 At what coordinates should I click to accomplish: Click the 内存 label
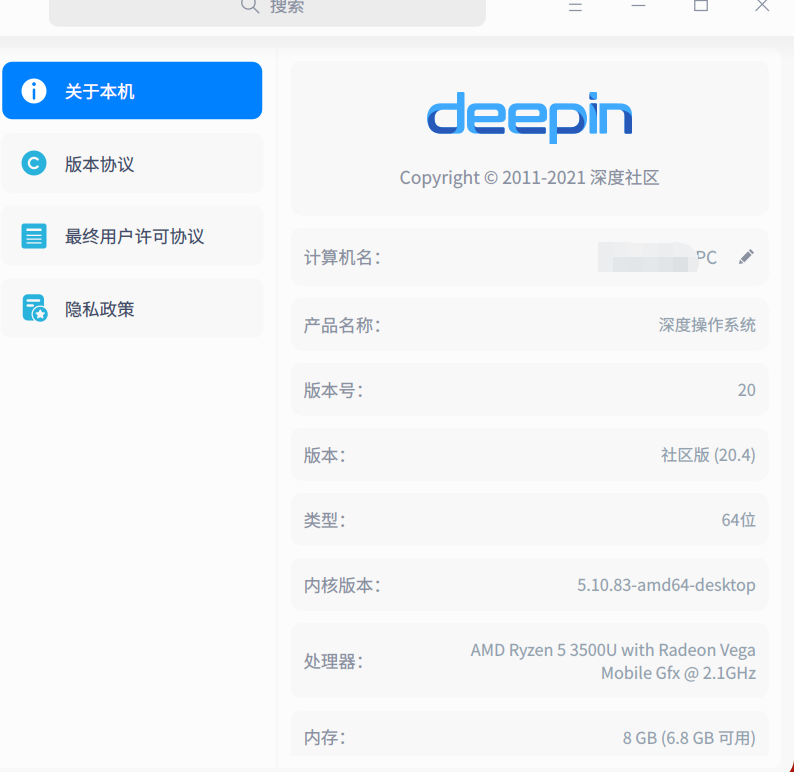pyautogui.click(x=325, y=738)
